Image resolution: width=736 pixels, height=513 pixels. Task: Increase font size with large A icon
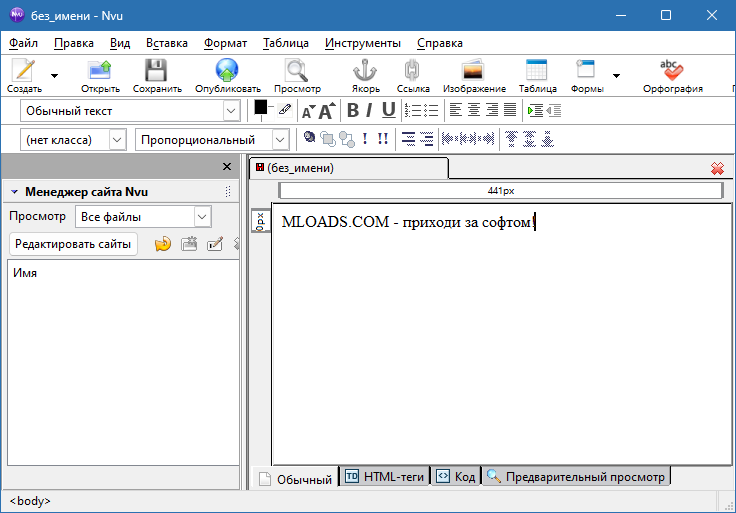click(x=327, y=111)
